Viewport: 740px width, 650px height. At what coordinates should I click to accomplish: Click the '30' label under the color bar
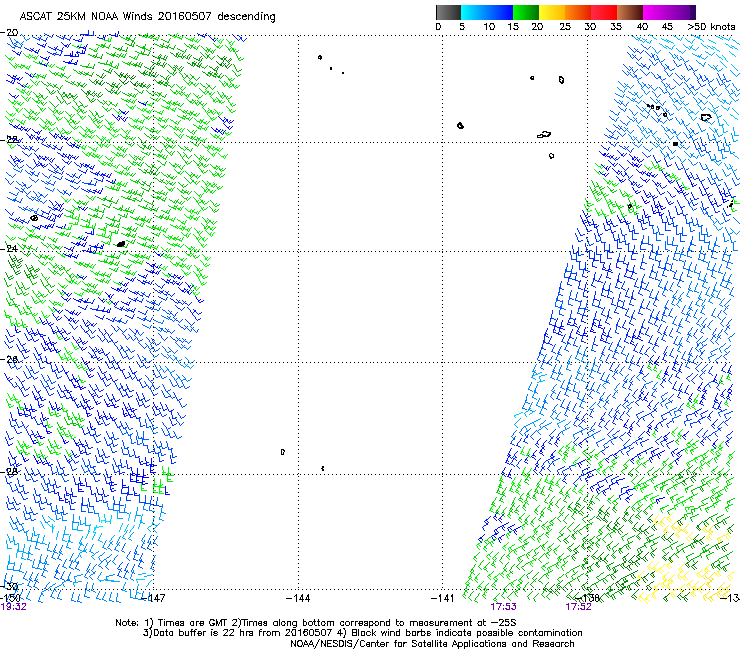(590, 27)
